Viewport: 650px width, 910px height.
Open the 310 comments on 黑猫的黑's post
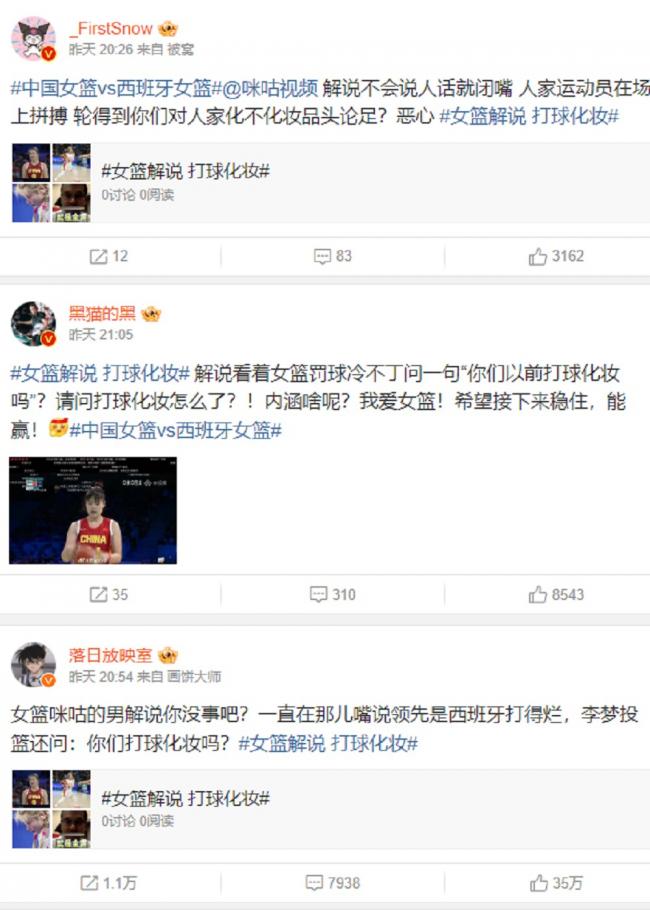pyautogui.click(x=333, y=594)
